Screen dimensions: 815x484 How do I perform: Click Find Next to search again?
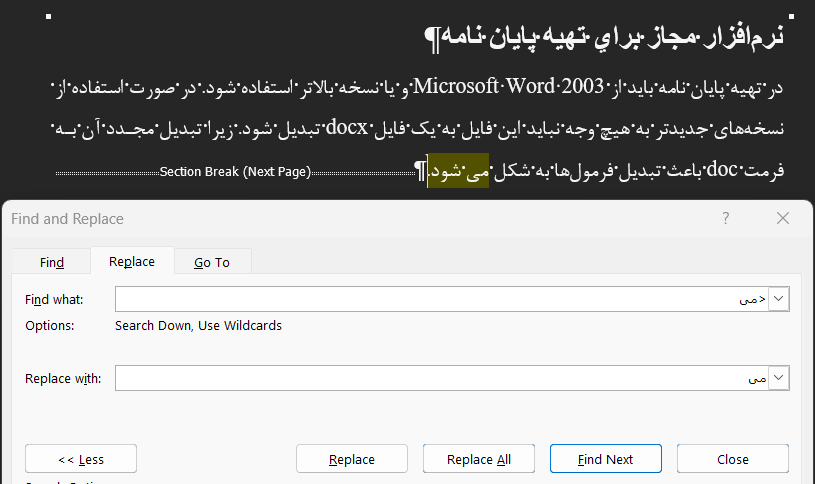coord(605,459)
